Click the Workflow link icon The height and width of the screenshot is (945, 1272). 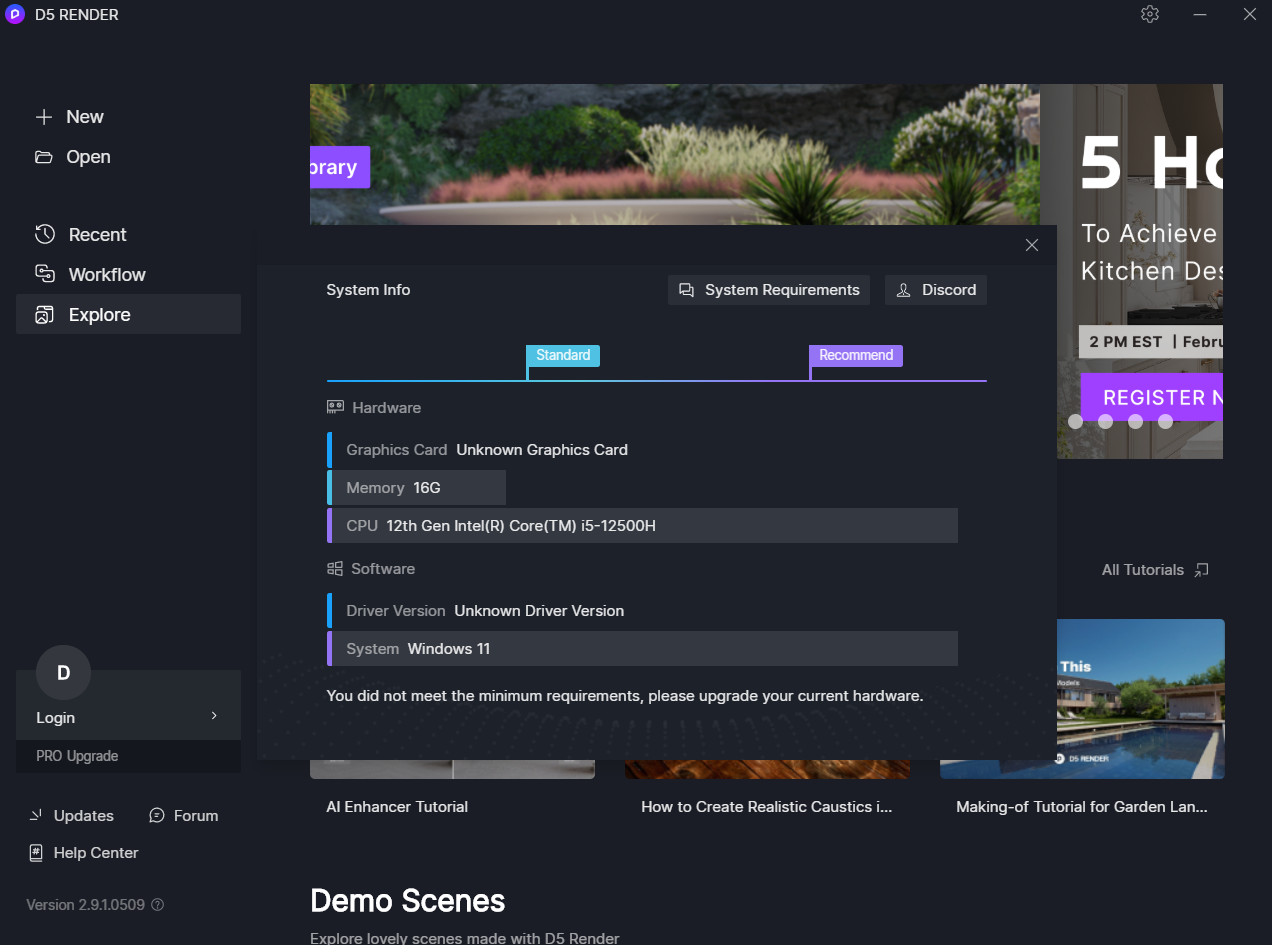pos(45,274)
